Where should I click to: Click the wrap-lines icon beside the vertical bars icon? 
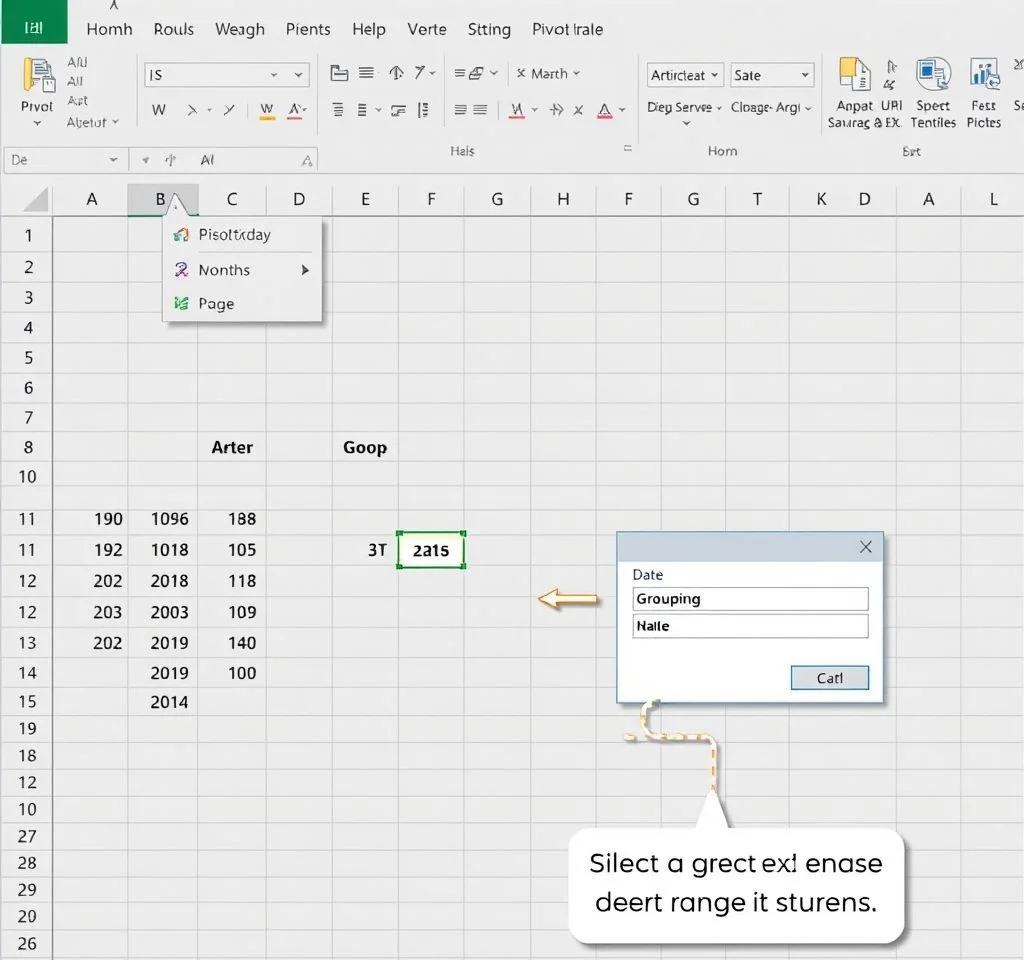click(398, 110)
